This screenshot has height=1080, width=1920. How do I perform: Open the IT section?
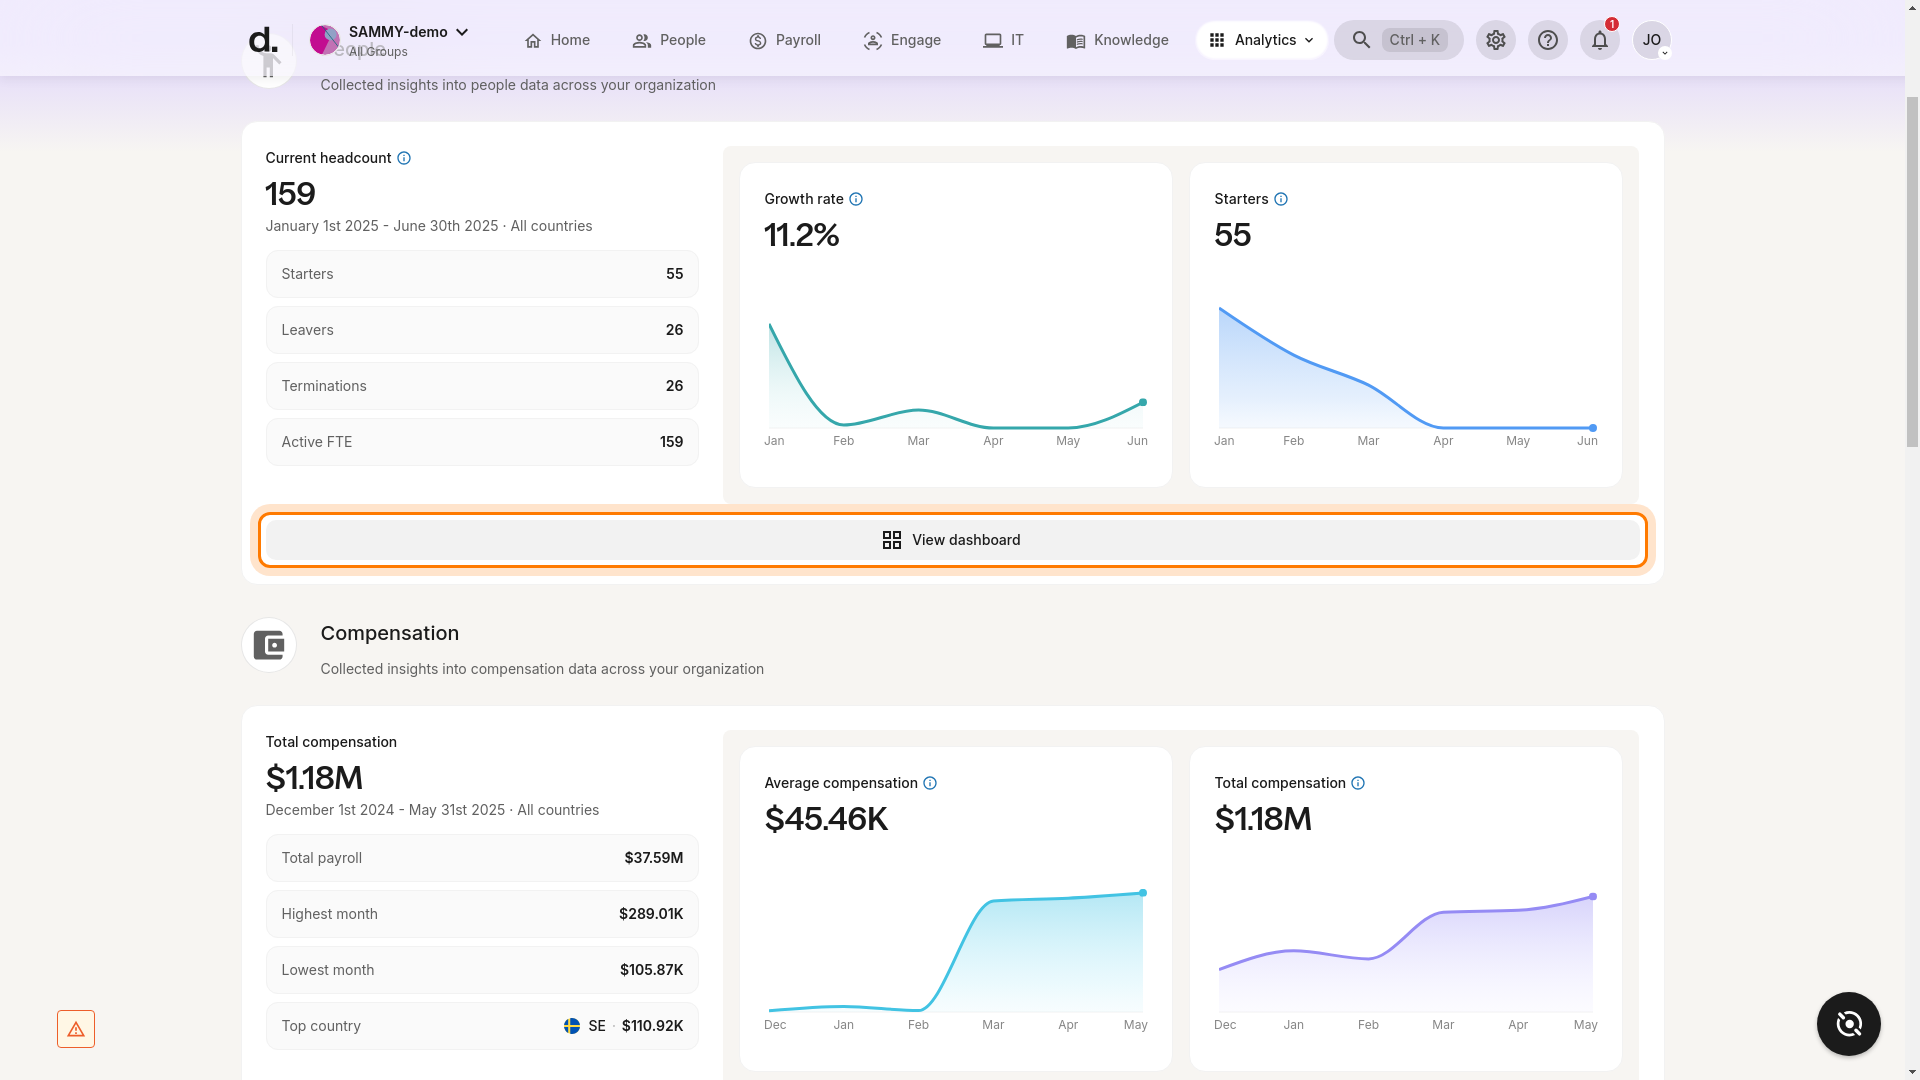[1003, 40]
